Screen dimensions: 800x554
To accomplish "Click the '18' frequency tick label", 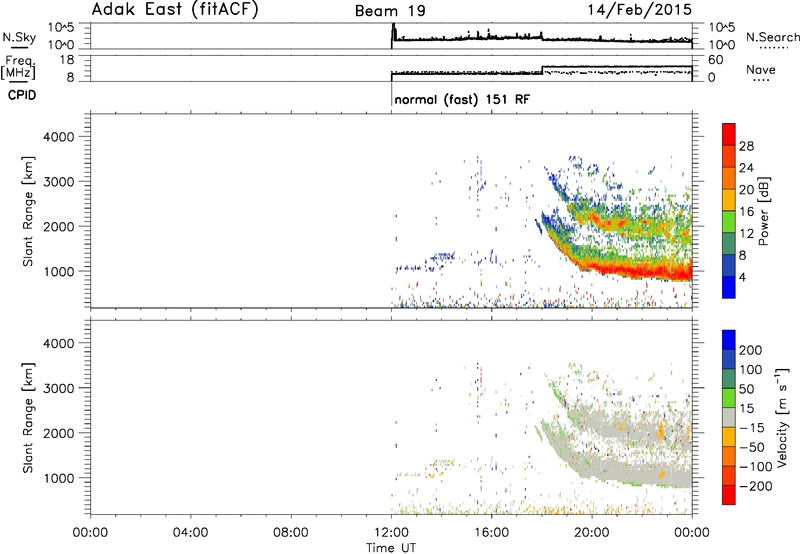I will [x=67, y=60].
